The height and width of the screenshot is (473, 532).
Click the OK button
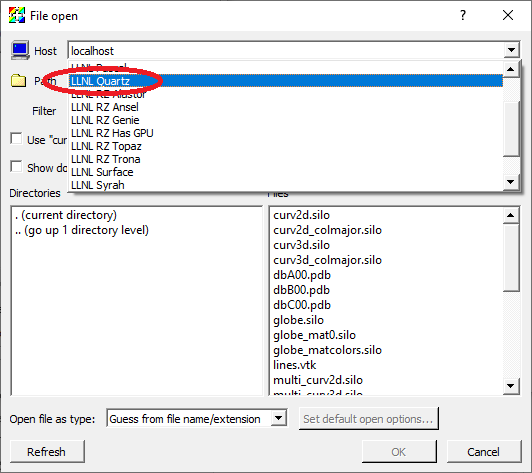[x=399, y=452]
